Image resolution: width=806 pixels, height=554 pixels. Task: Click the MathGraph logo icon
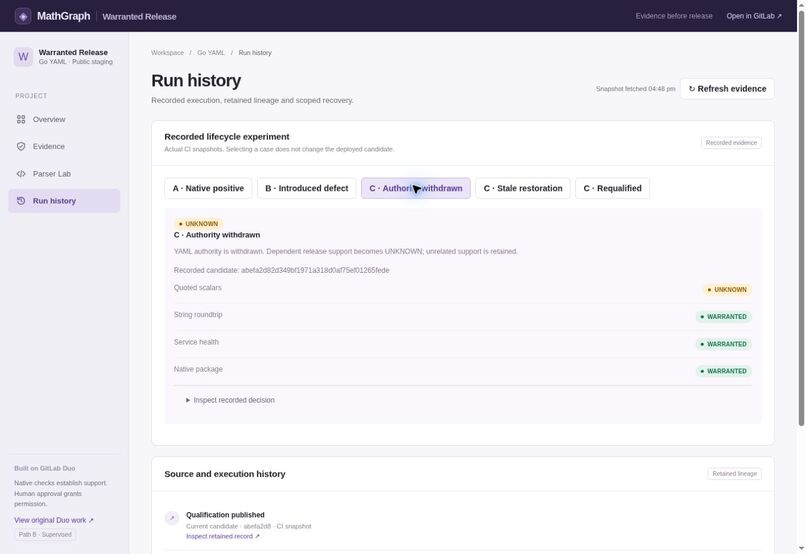(x=23, y=16)
